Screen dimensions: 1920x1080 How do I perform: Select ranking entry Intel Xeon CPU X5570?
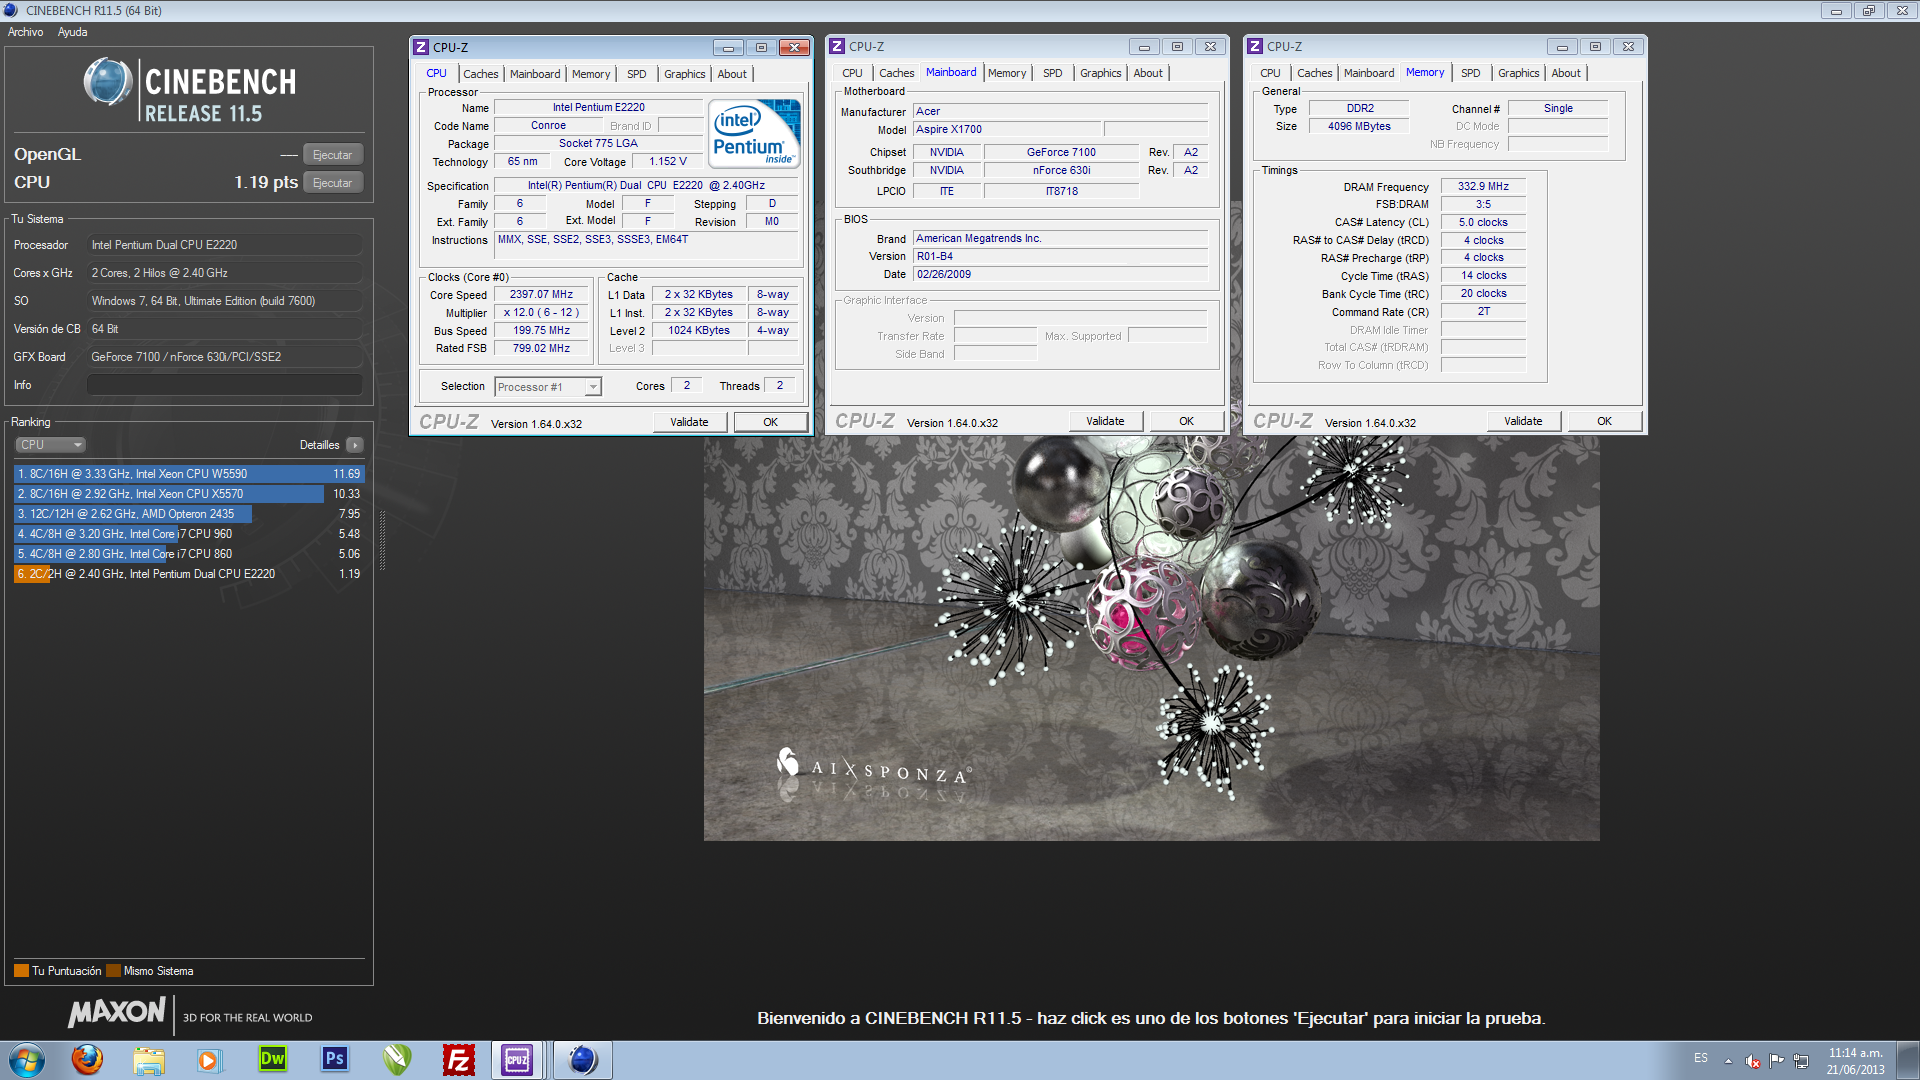pos(188,494)
